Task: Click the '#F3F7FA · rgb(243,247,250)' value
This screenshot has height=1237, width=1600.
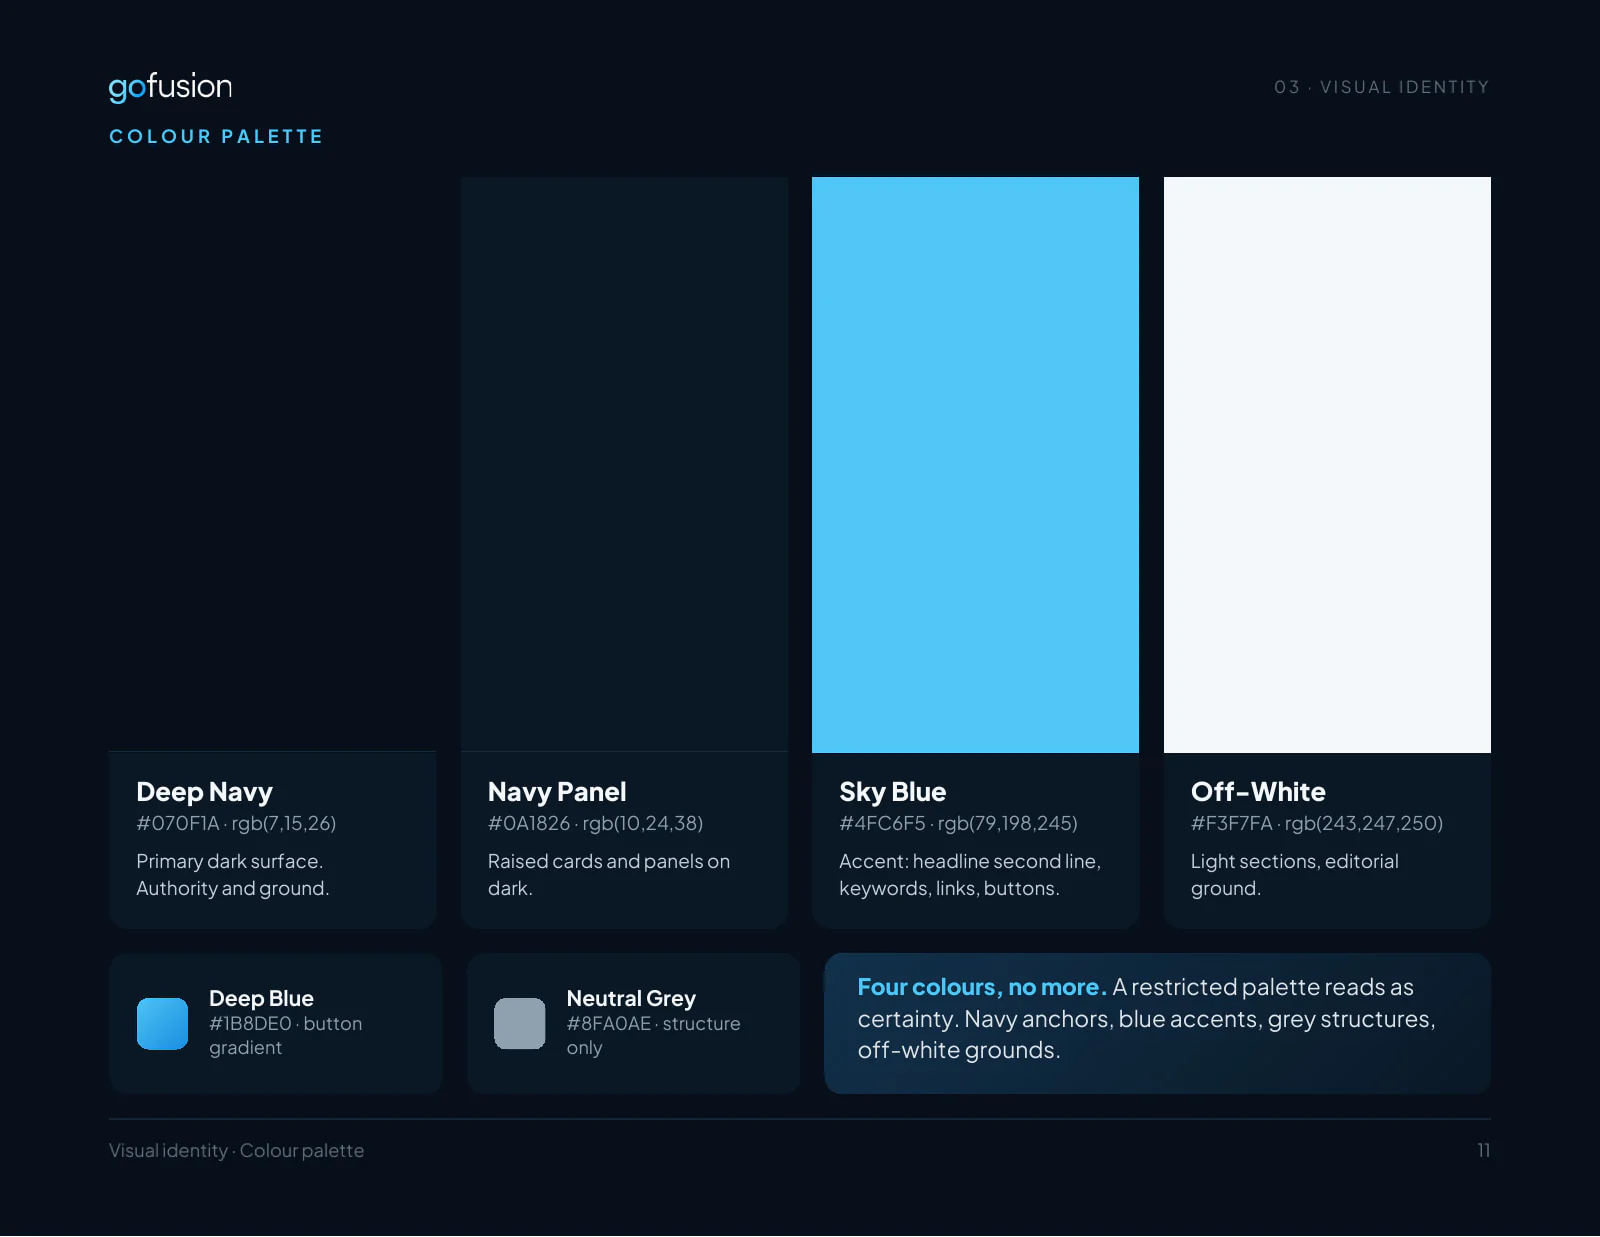Action: pyautogui.click(x=1317, y=823)
